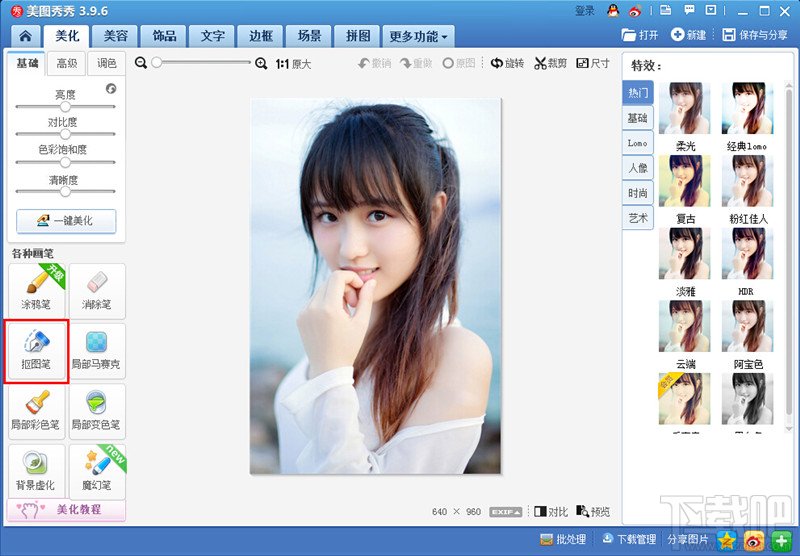
Task: Select the 抠图笔 cutout pen tool
Action: coord(37,351)
